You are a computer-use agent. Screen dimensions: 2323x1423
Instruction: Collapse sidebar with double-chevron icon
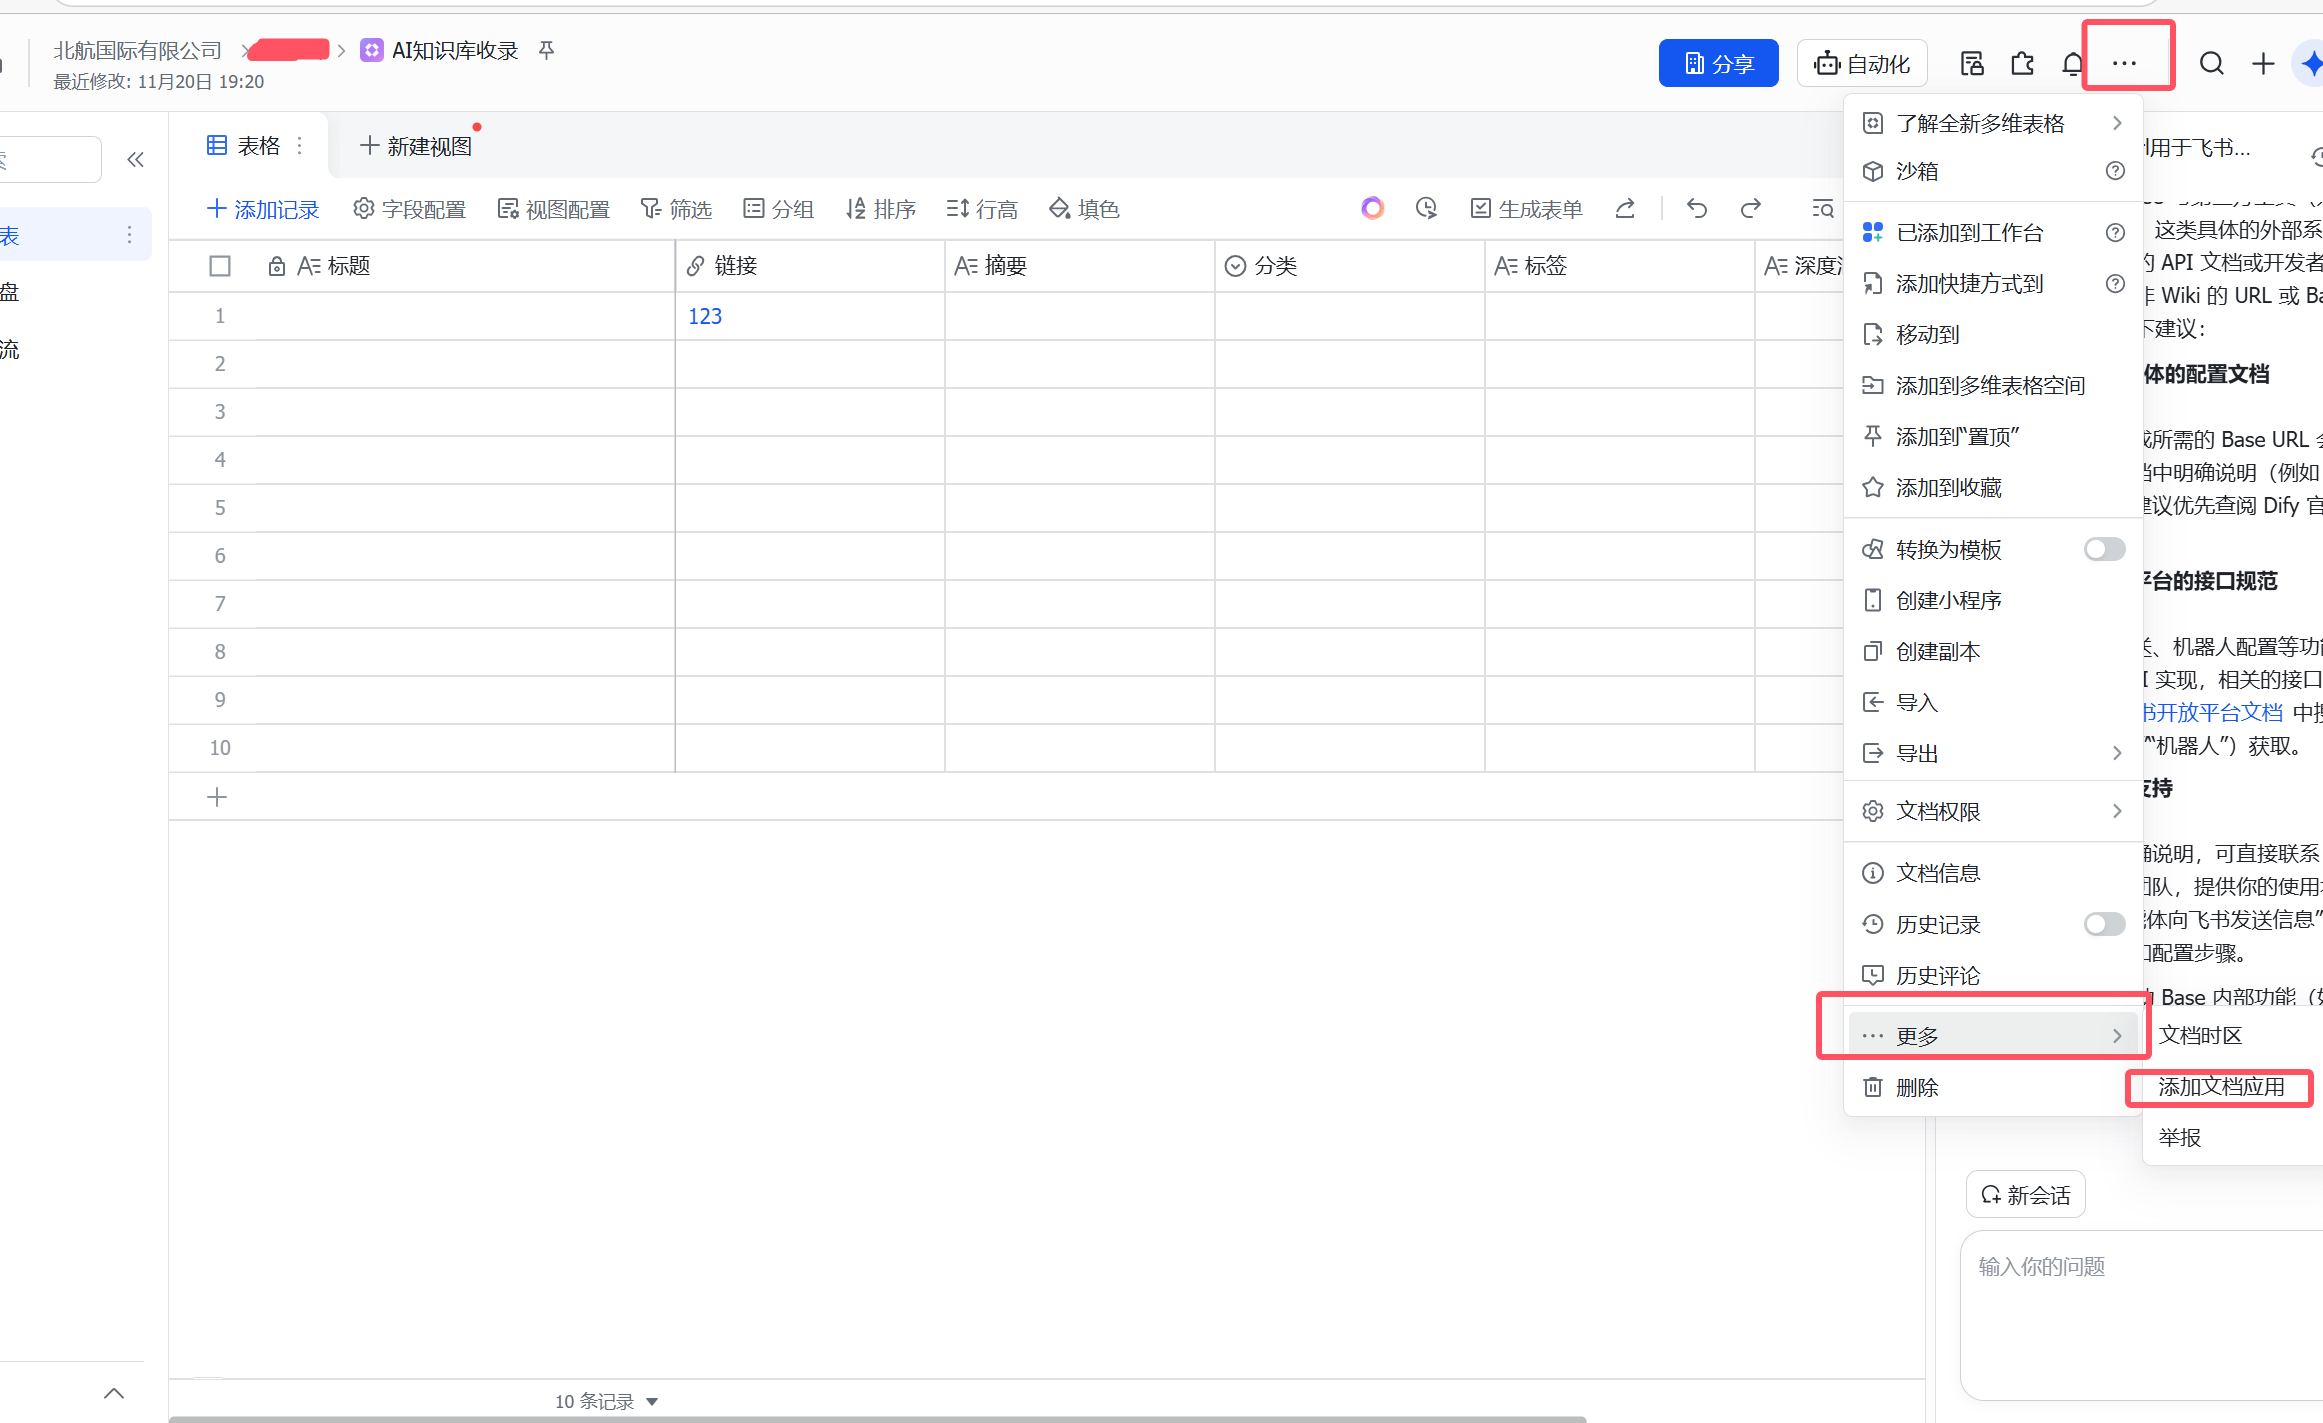pos(136,160)
